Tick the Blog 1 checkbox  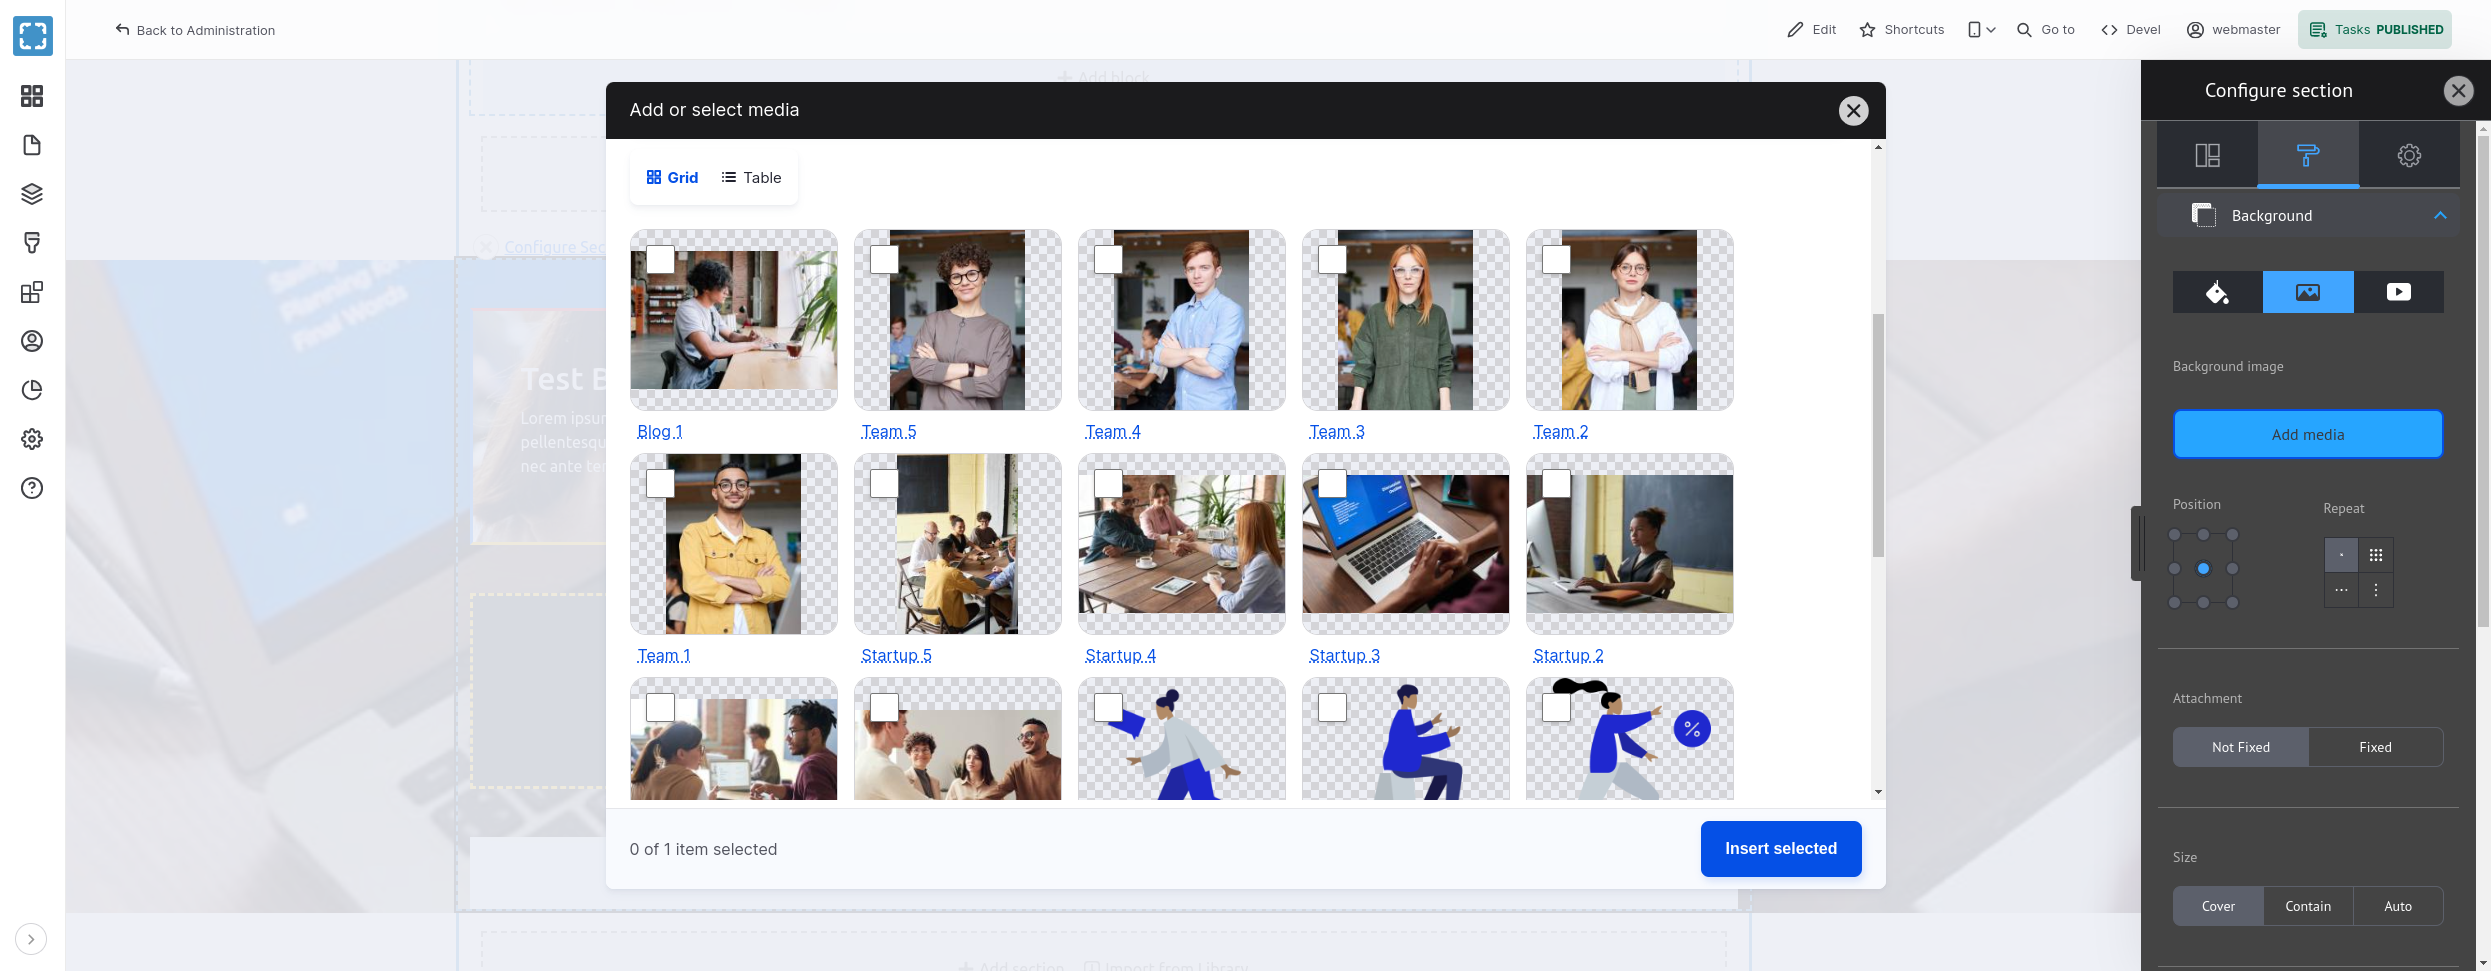(660, 260)
